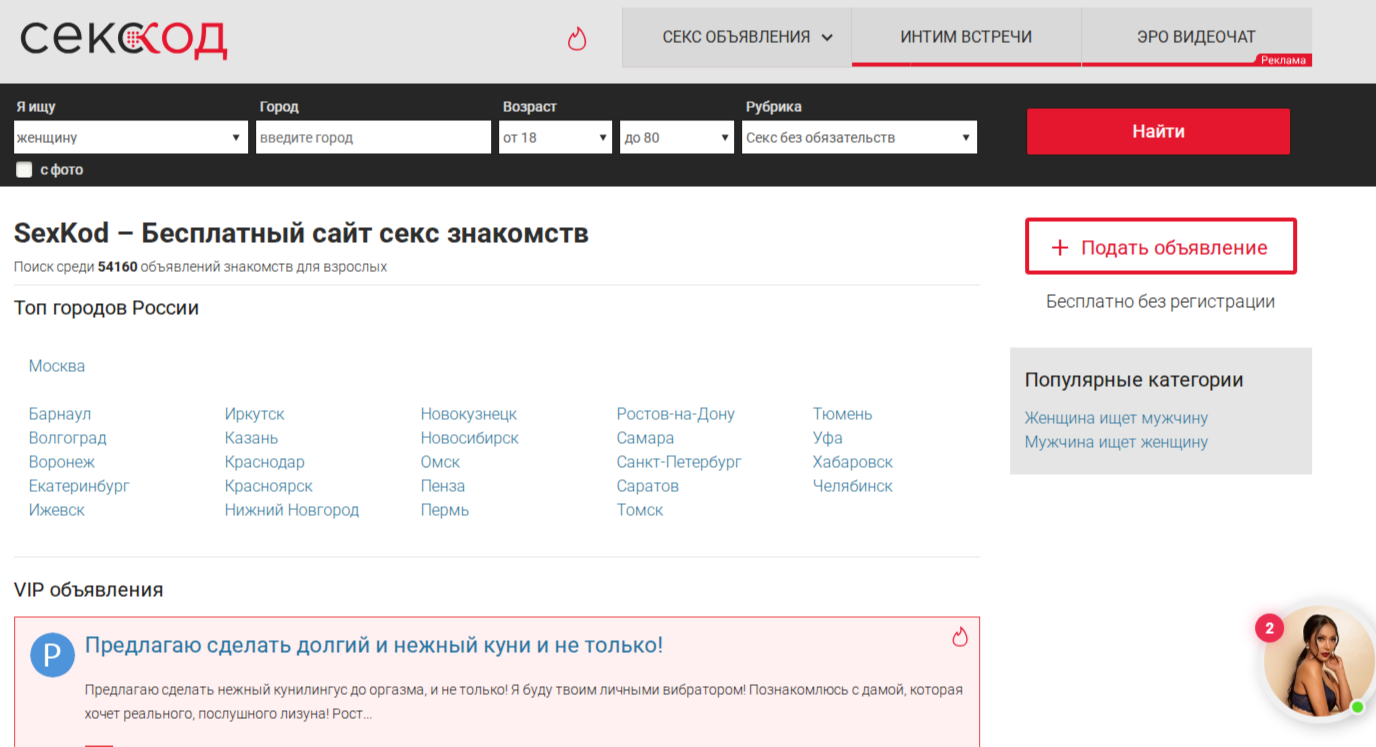
Task: Open the "Женщина ищет мужчину" category link
Action: click(x=1116, y=418)
